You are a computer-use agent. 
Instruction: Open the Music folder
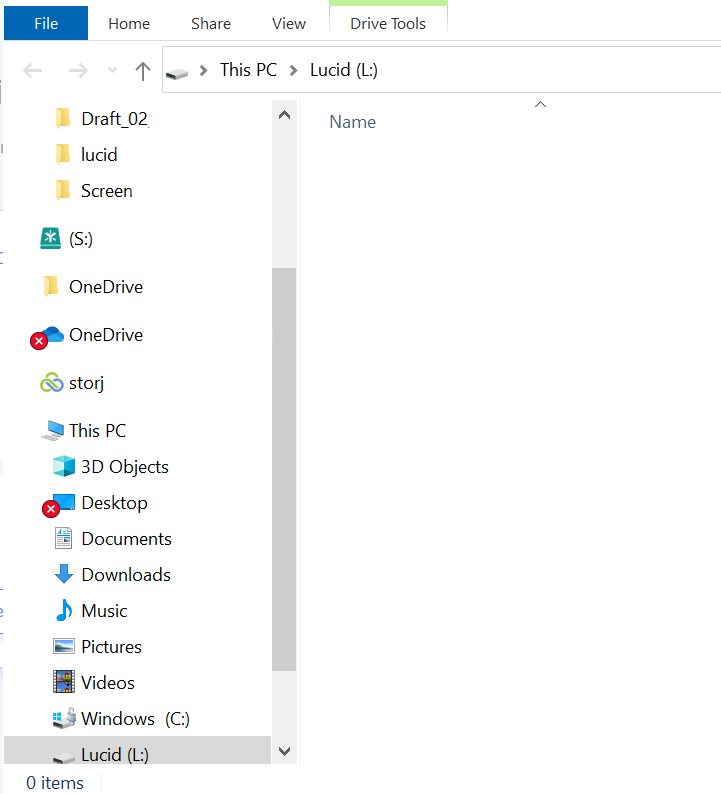tap(104, 611)
